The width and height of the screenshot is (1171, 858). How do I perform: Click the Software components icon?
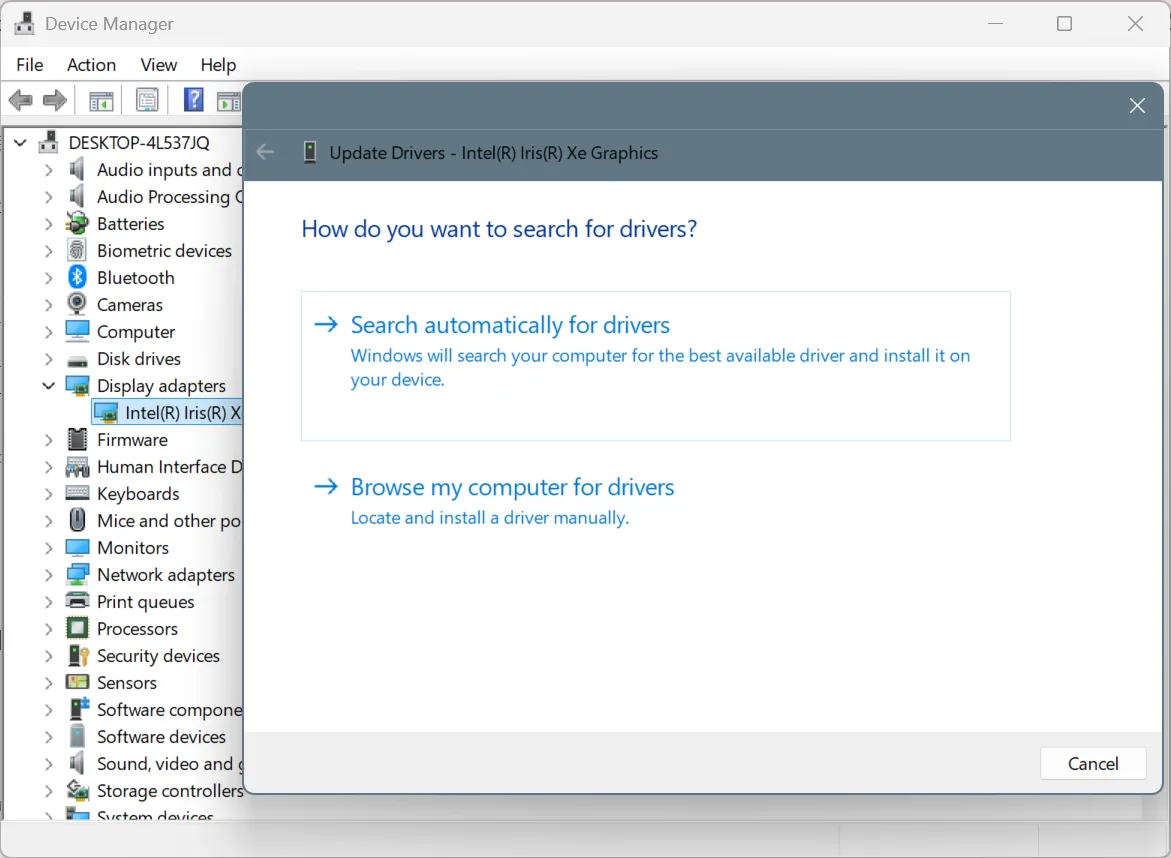78,709
